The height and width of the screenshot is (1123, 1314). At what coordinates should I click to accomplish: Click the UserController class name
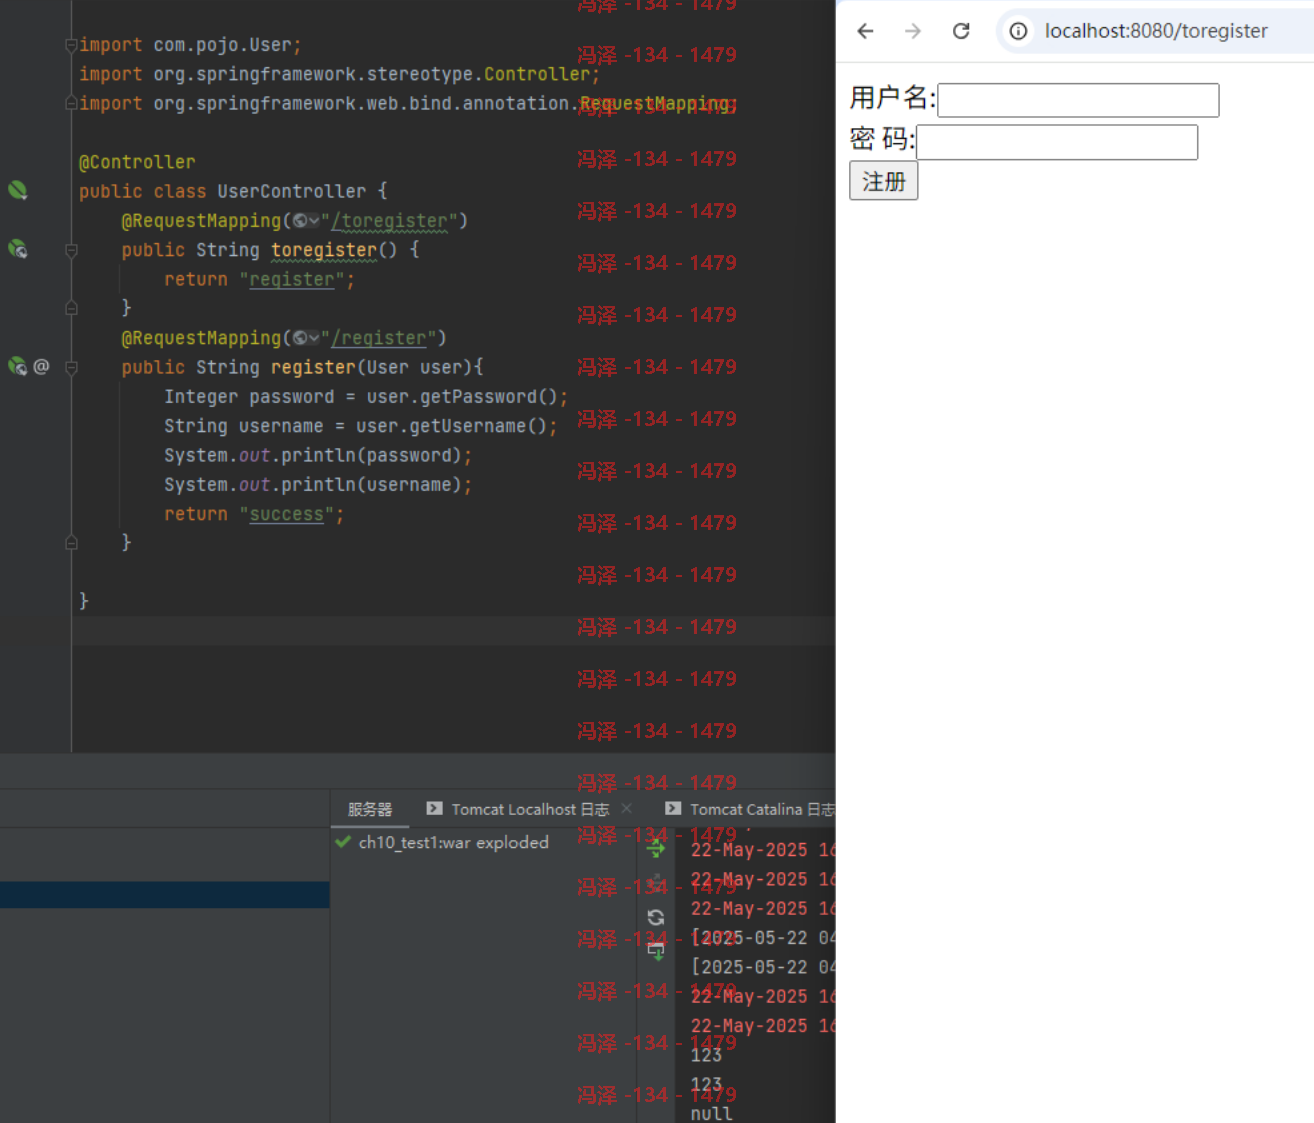click(292, 191)
